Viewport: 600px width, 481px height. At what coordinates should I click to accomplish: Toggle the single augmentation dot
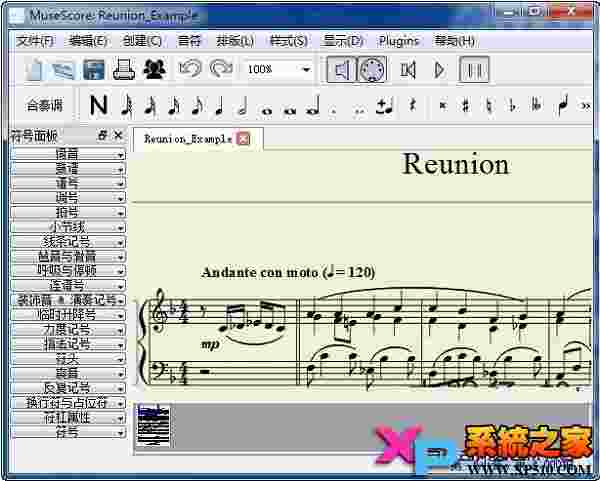tap(335, 111)
